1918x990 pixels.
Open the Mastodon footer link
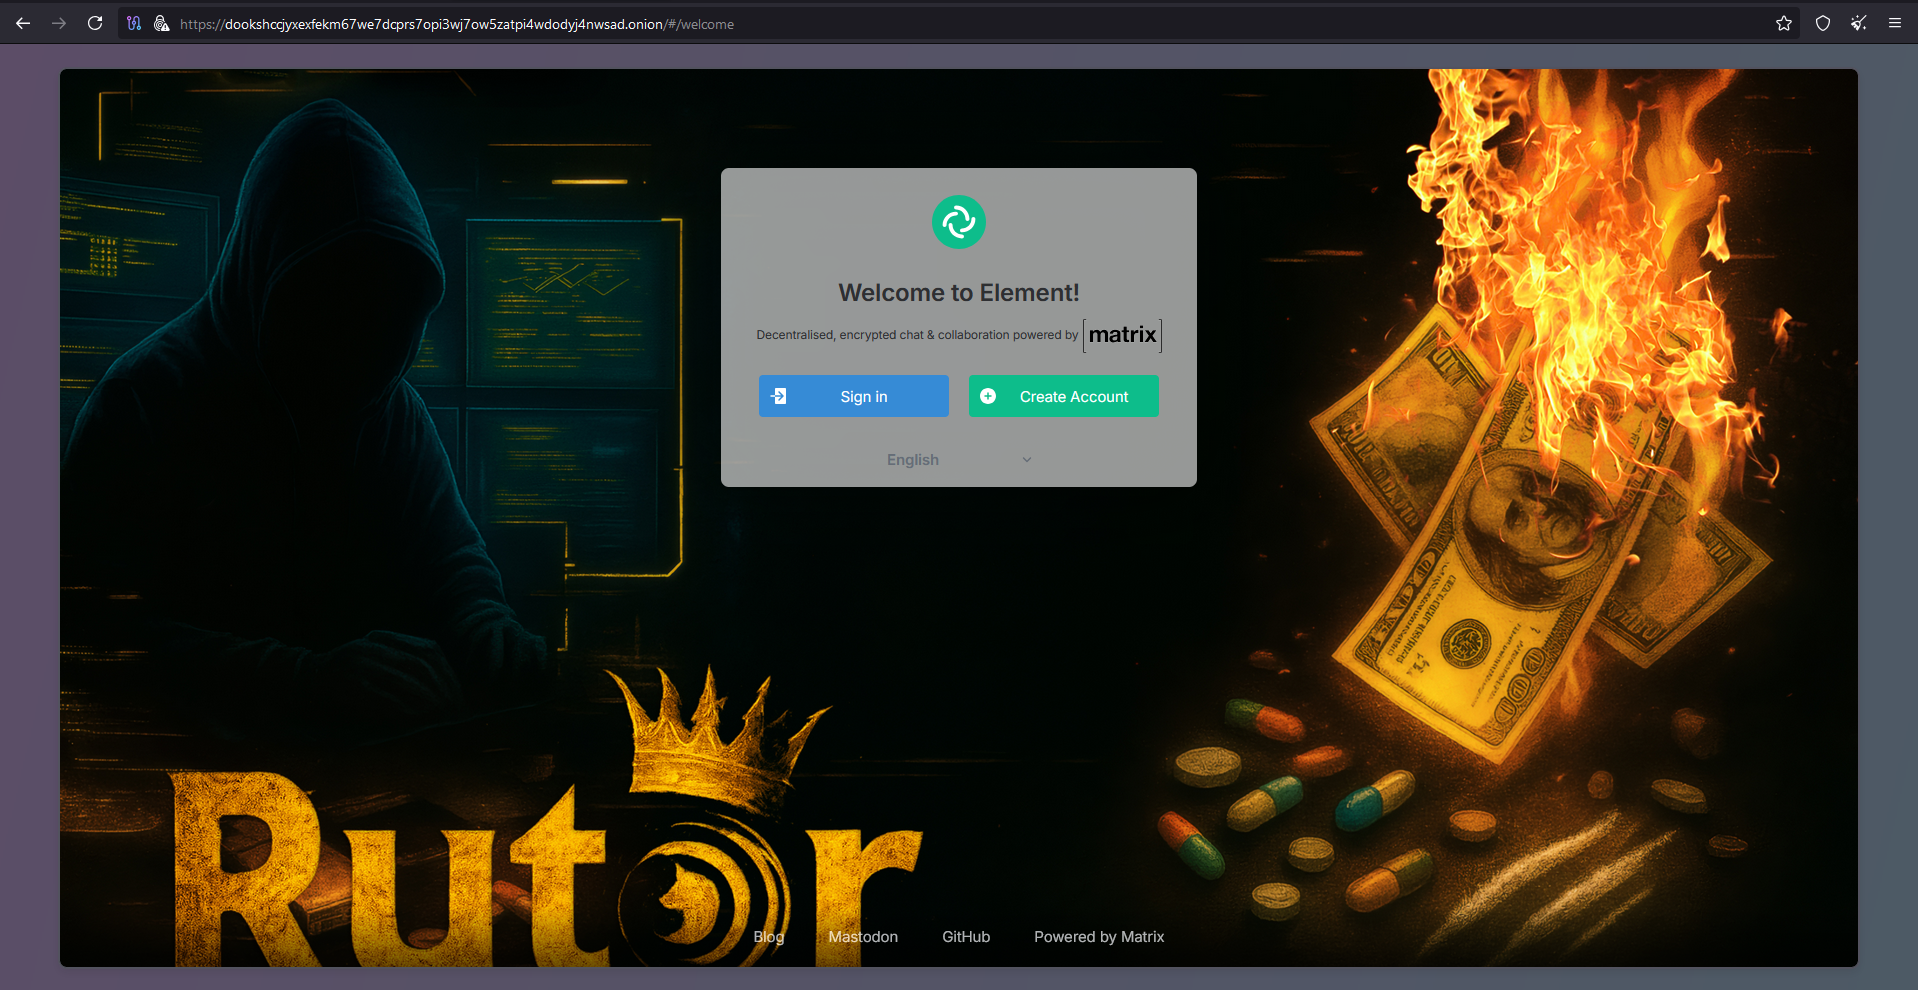[862, 937]
